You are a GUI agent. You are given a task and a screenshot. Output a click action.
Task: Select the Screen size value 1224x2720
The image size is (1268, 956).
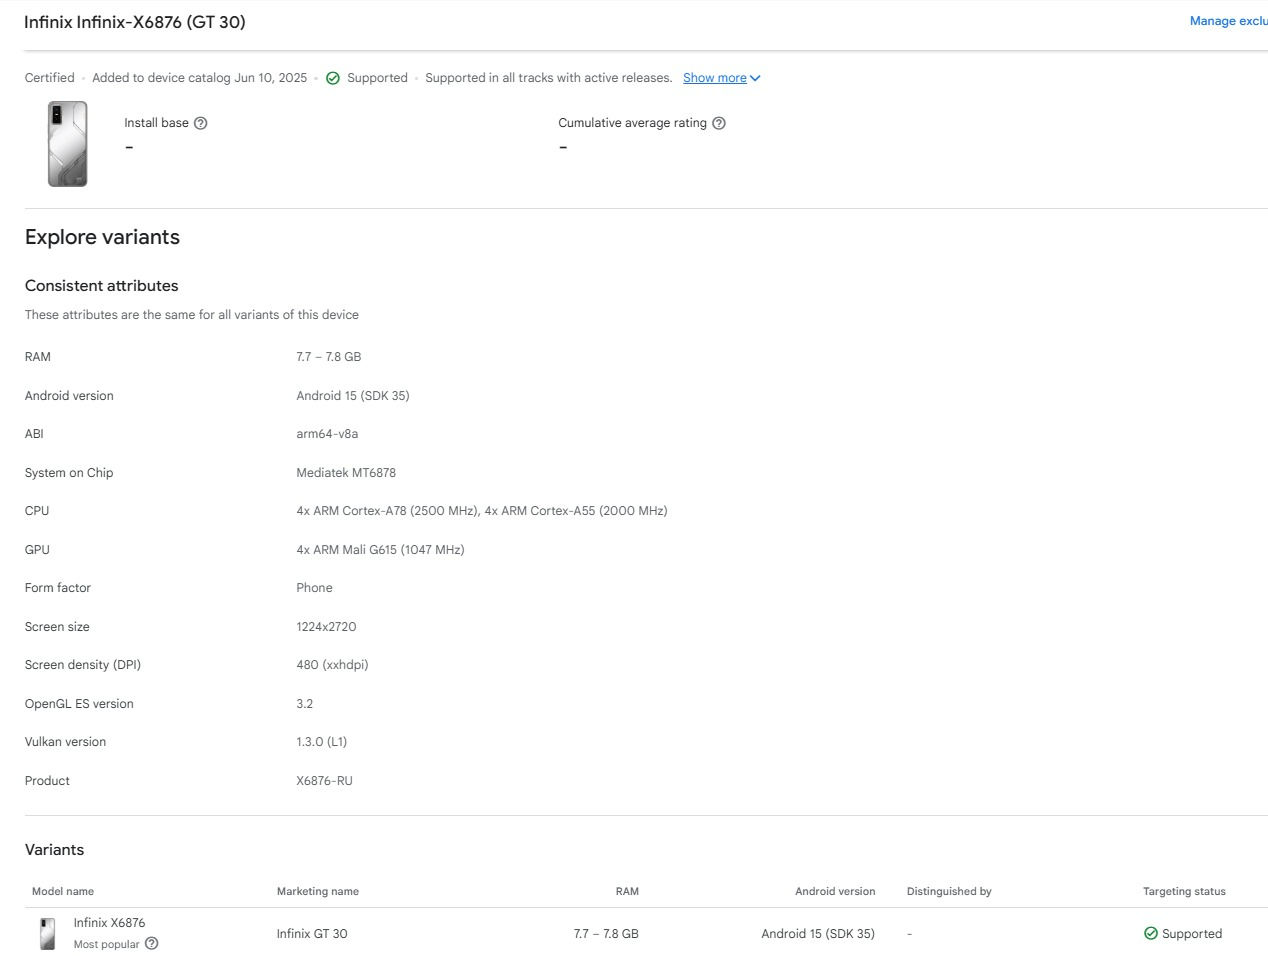tap(326, 627)
